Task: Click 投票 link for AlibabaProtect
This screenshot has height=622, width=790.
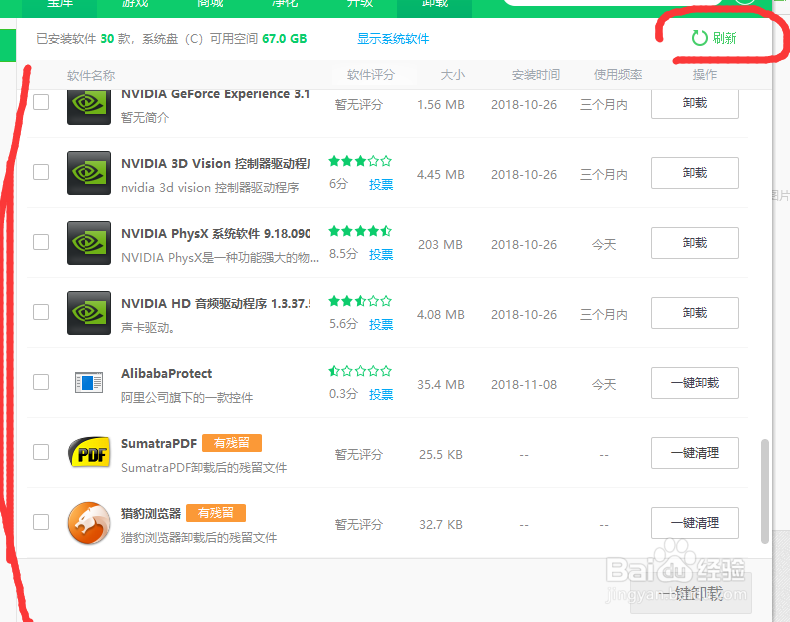Action: 381,394
